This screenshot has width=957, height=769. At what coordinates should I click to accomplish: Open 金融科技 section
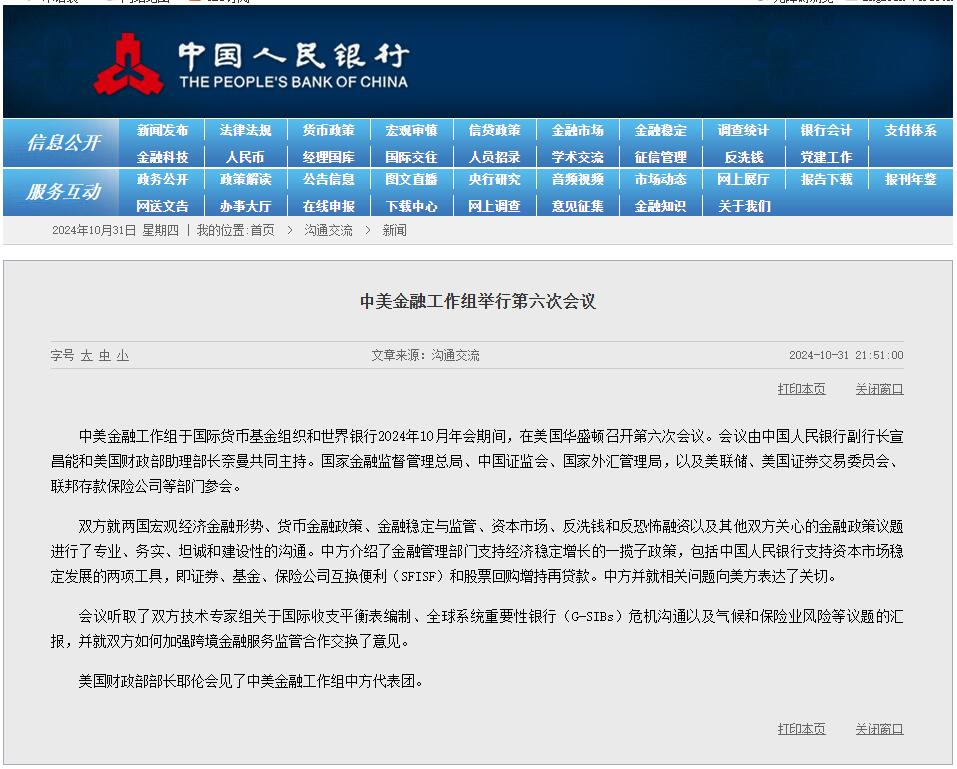(x=162, y=157)
